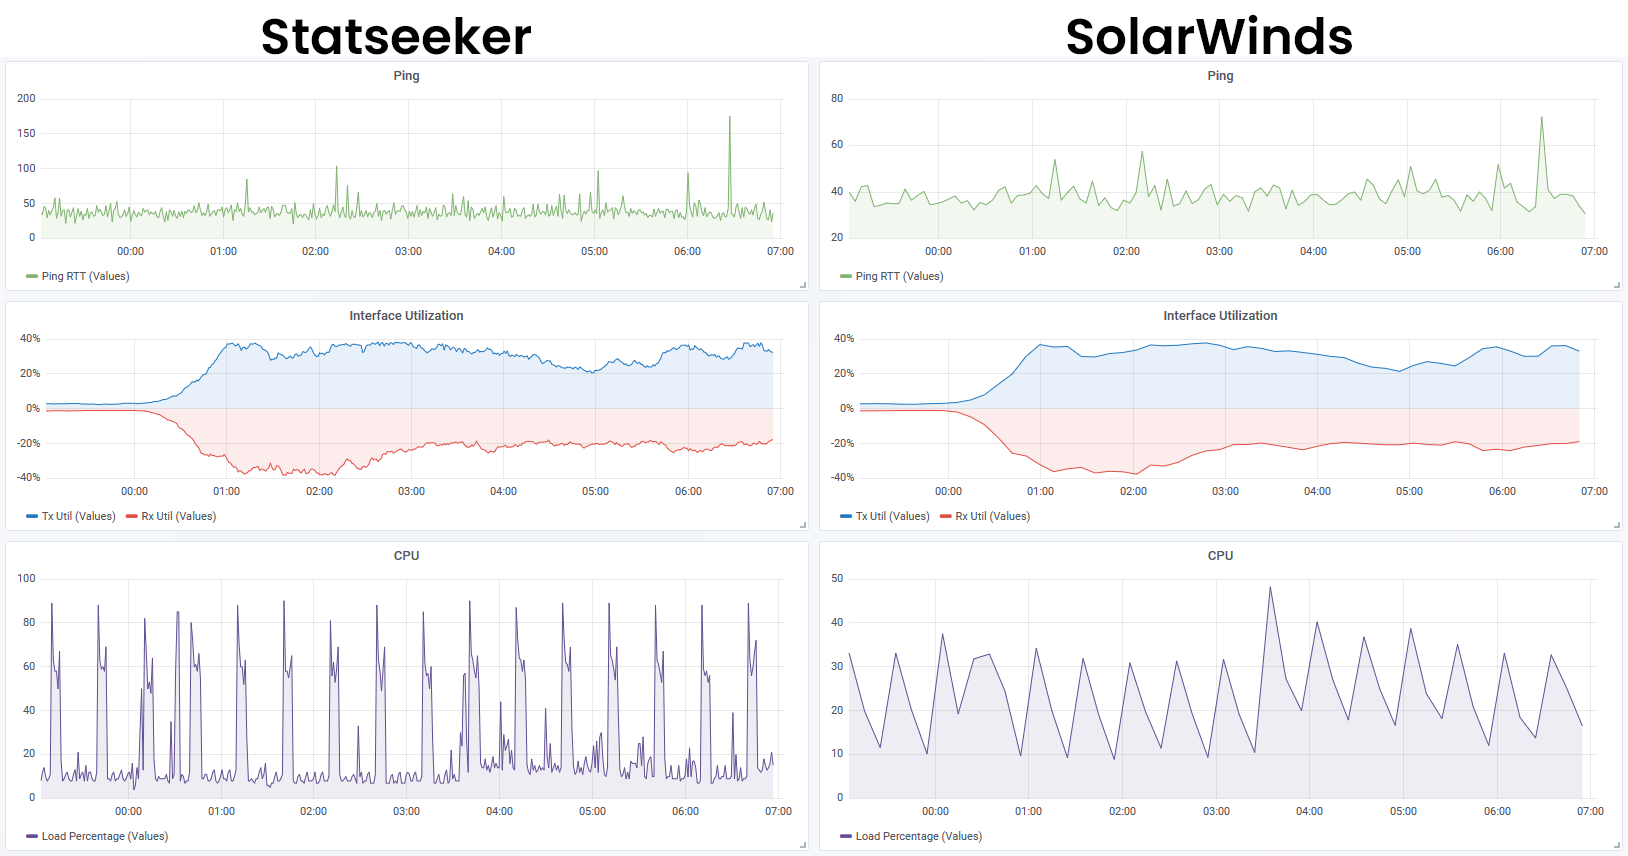This screenshot has width=1628, height=856.
Task: Click the tallest peak in SolarWinds Ping chart
Action: pyautogui.click(x=1541, y=119)
